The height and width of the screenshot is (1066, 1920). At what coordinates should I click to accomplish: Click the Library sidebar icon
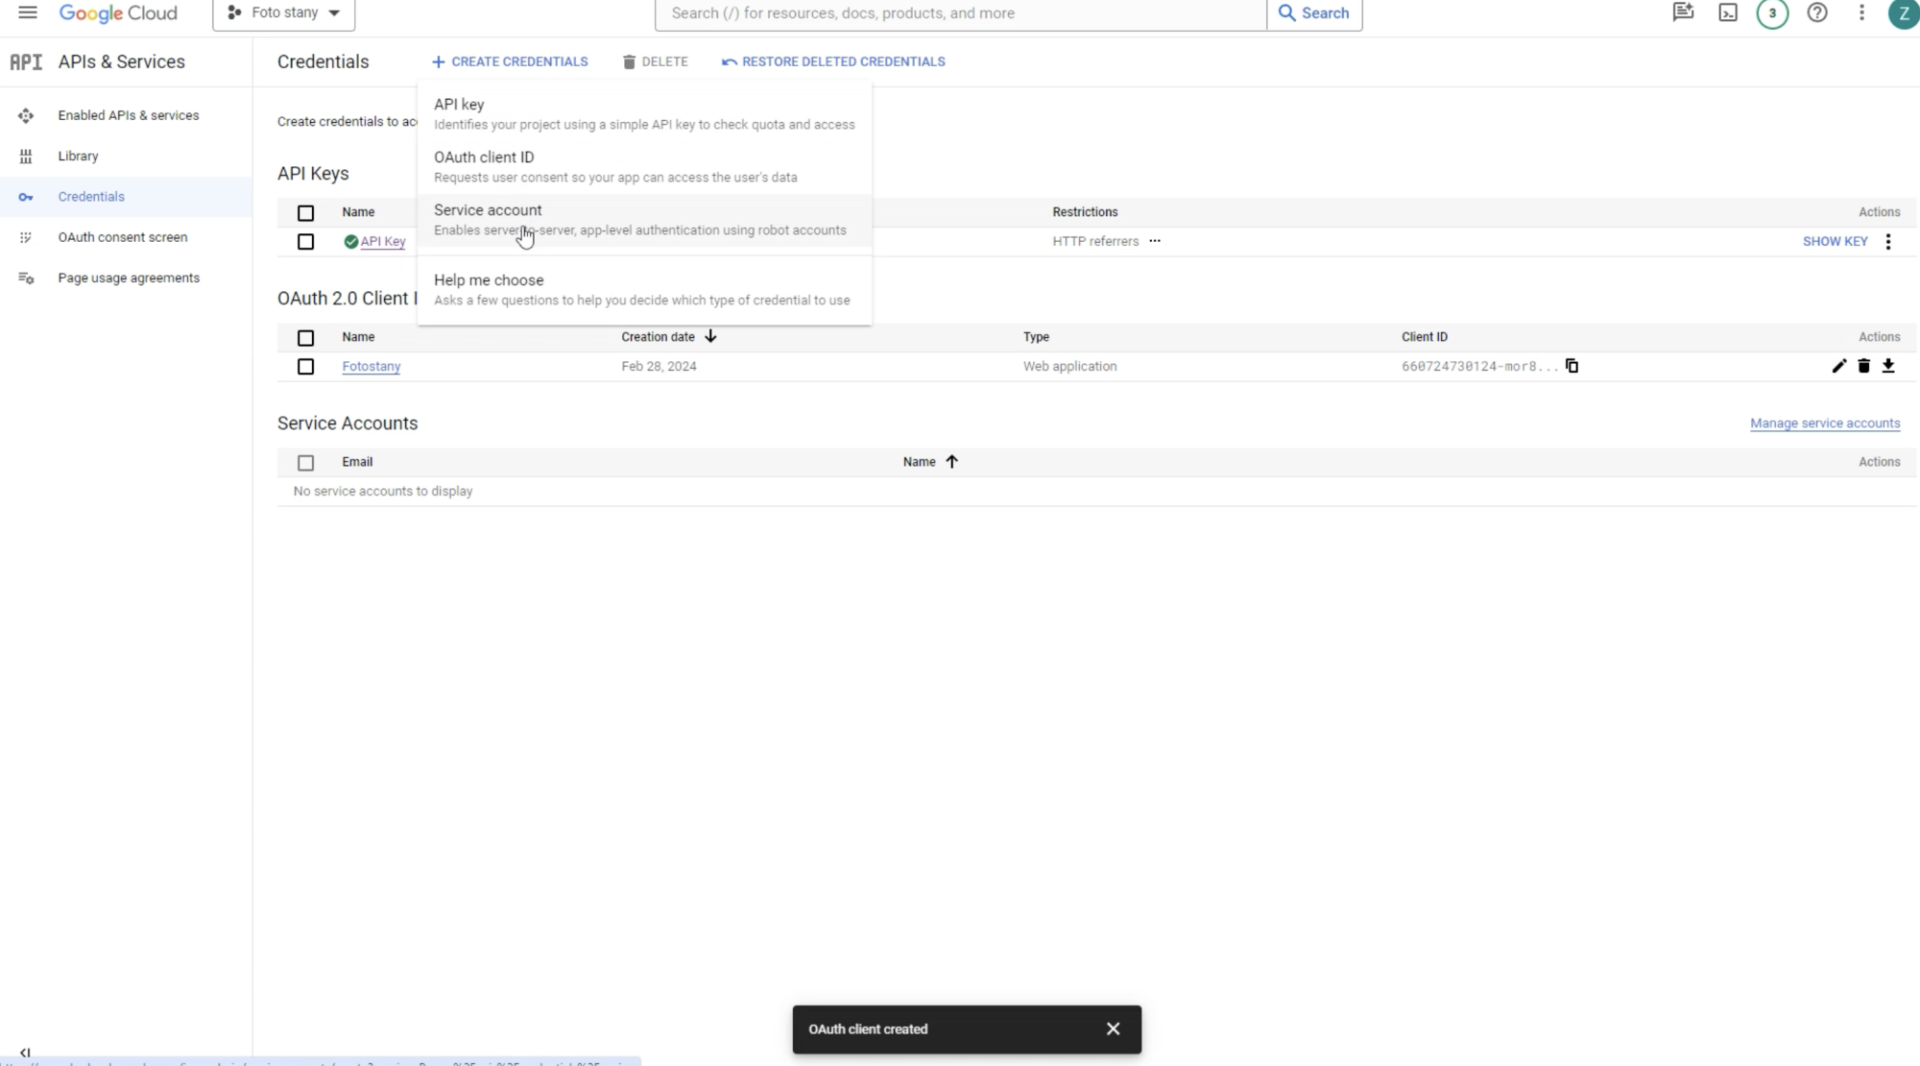point(26,156)
